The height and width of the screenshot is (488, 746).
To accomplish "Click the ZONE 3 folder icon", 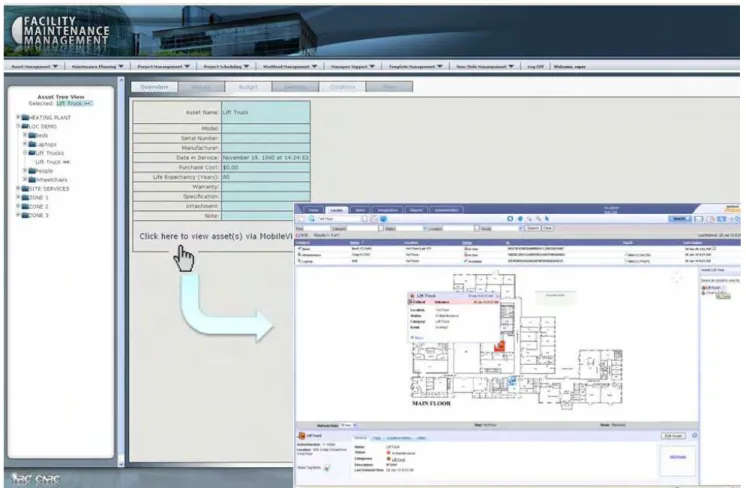I will 26,215.
